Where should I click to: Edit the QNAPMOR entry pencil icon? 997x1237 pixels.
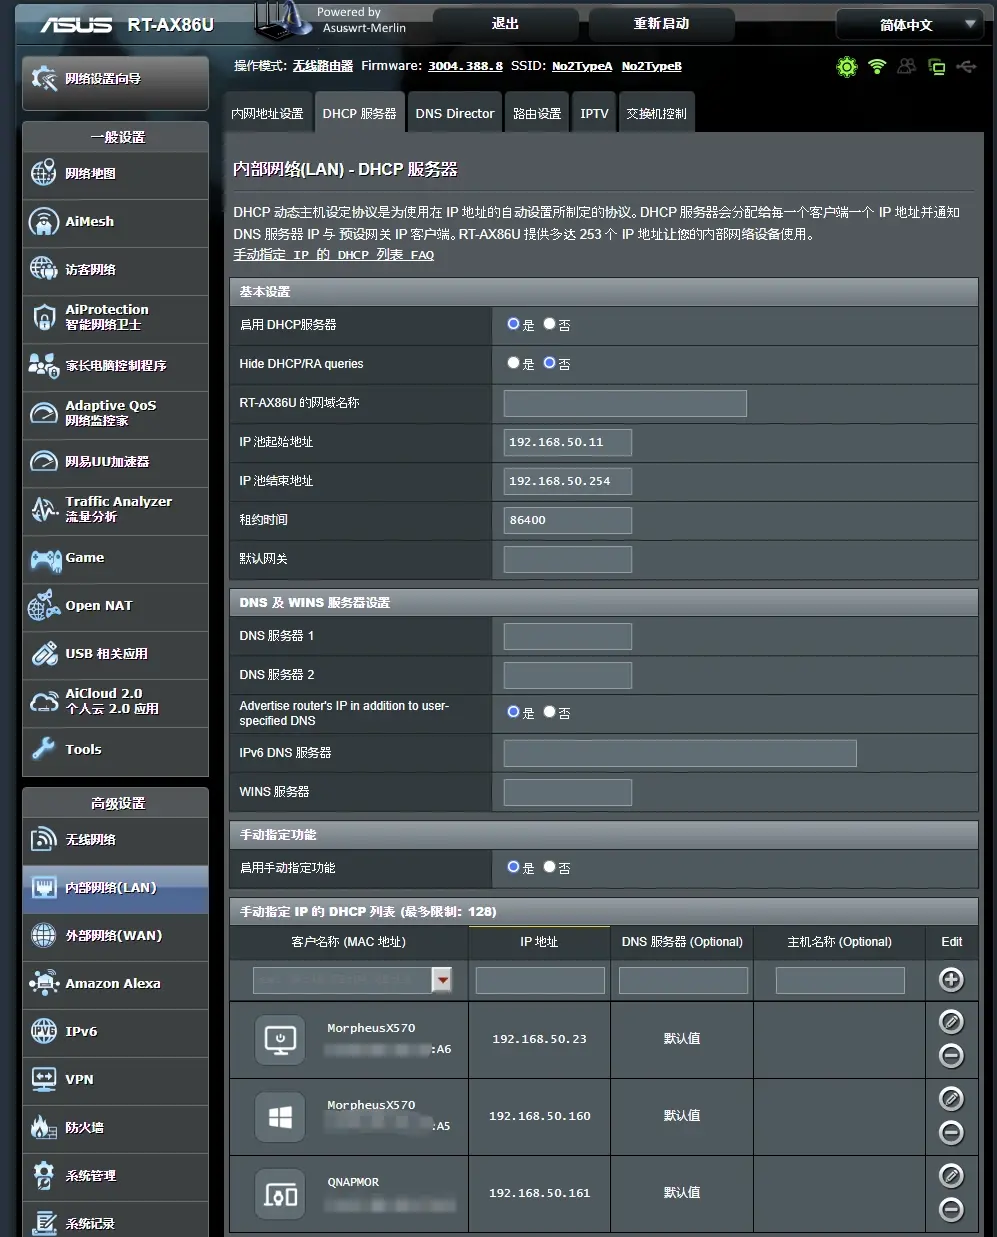pos(951,1175)
